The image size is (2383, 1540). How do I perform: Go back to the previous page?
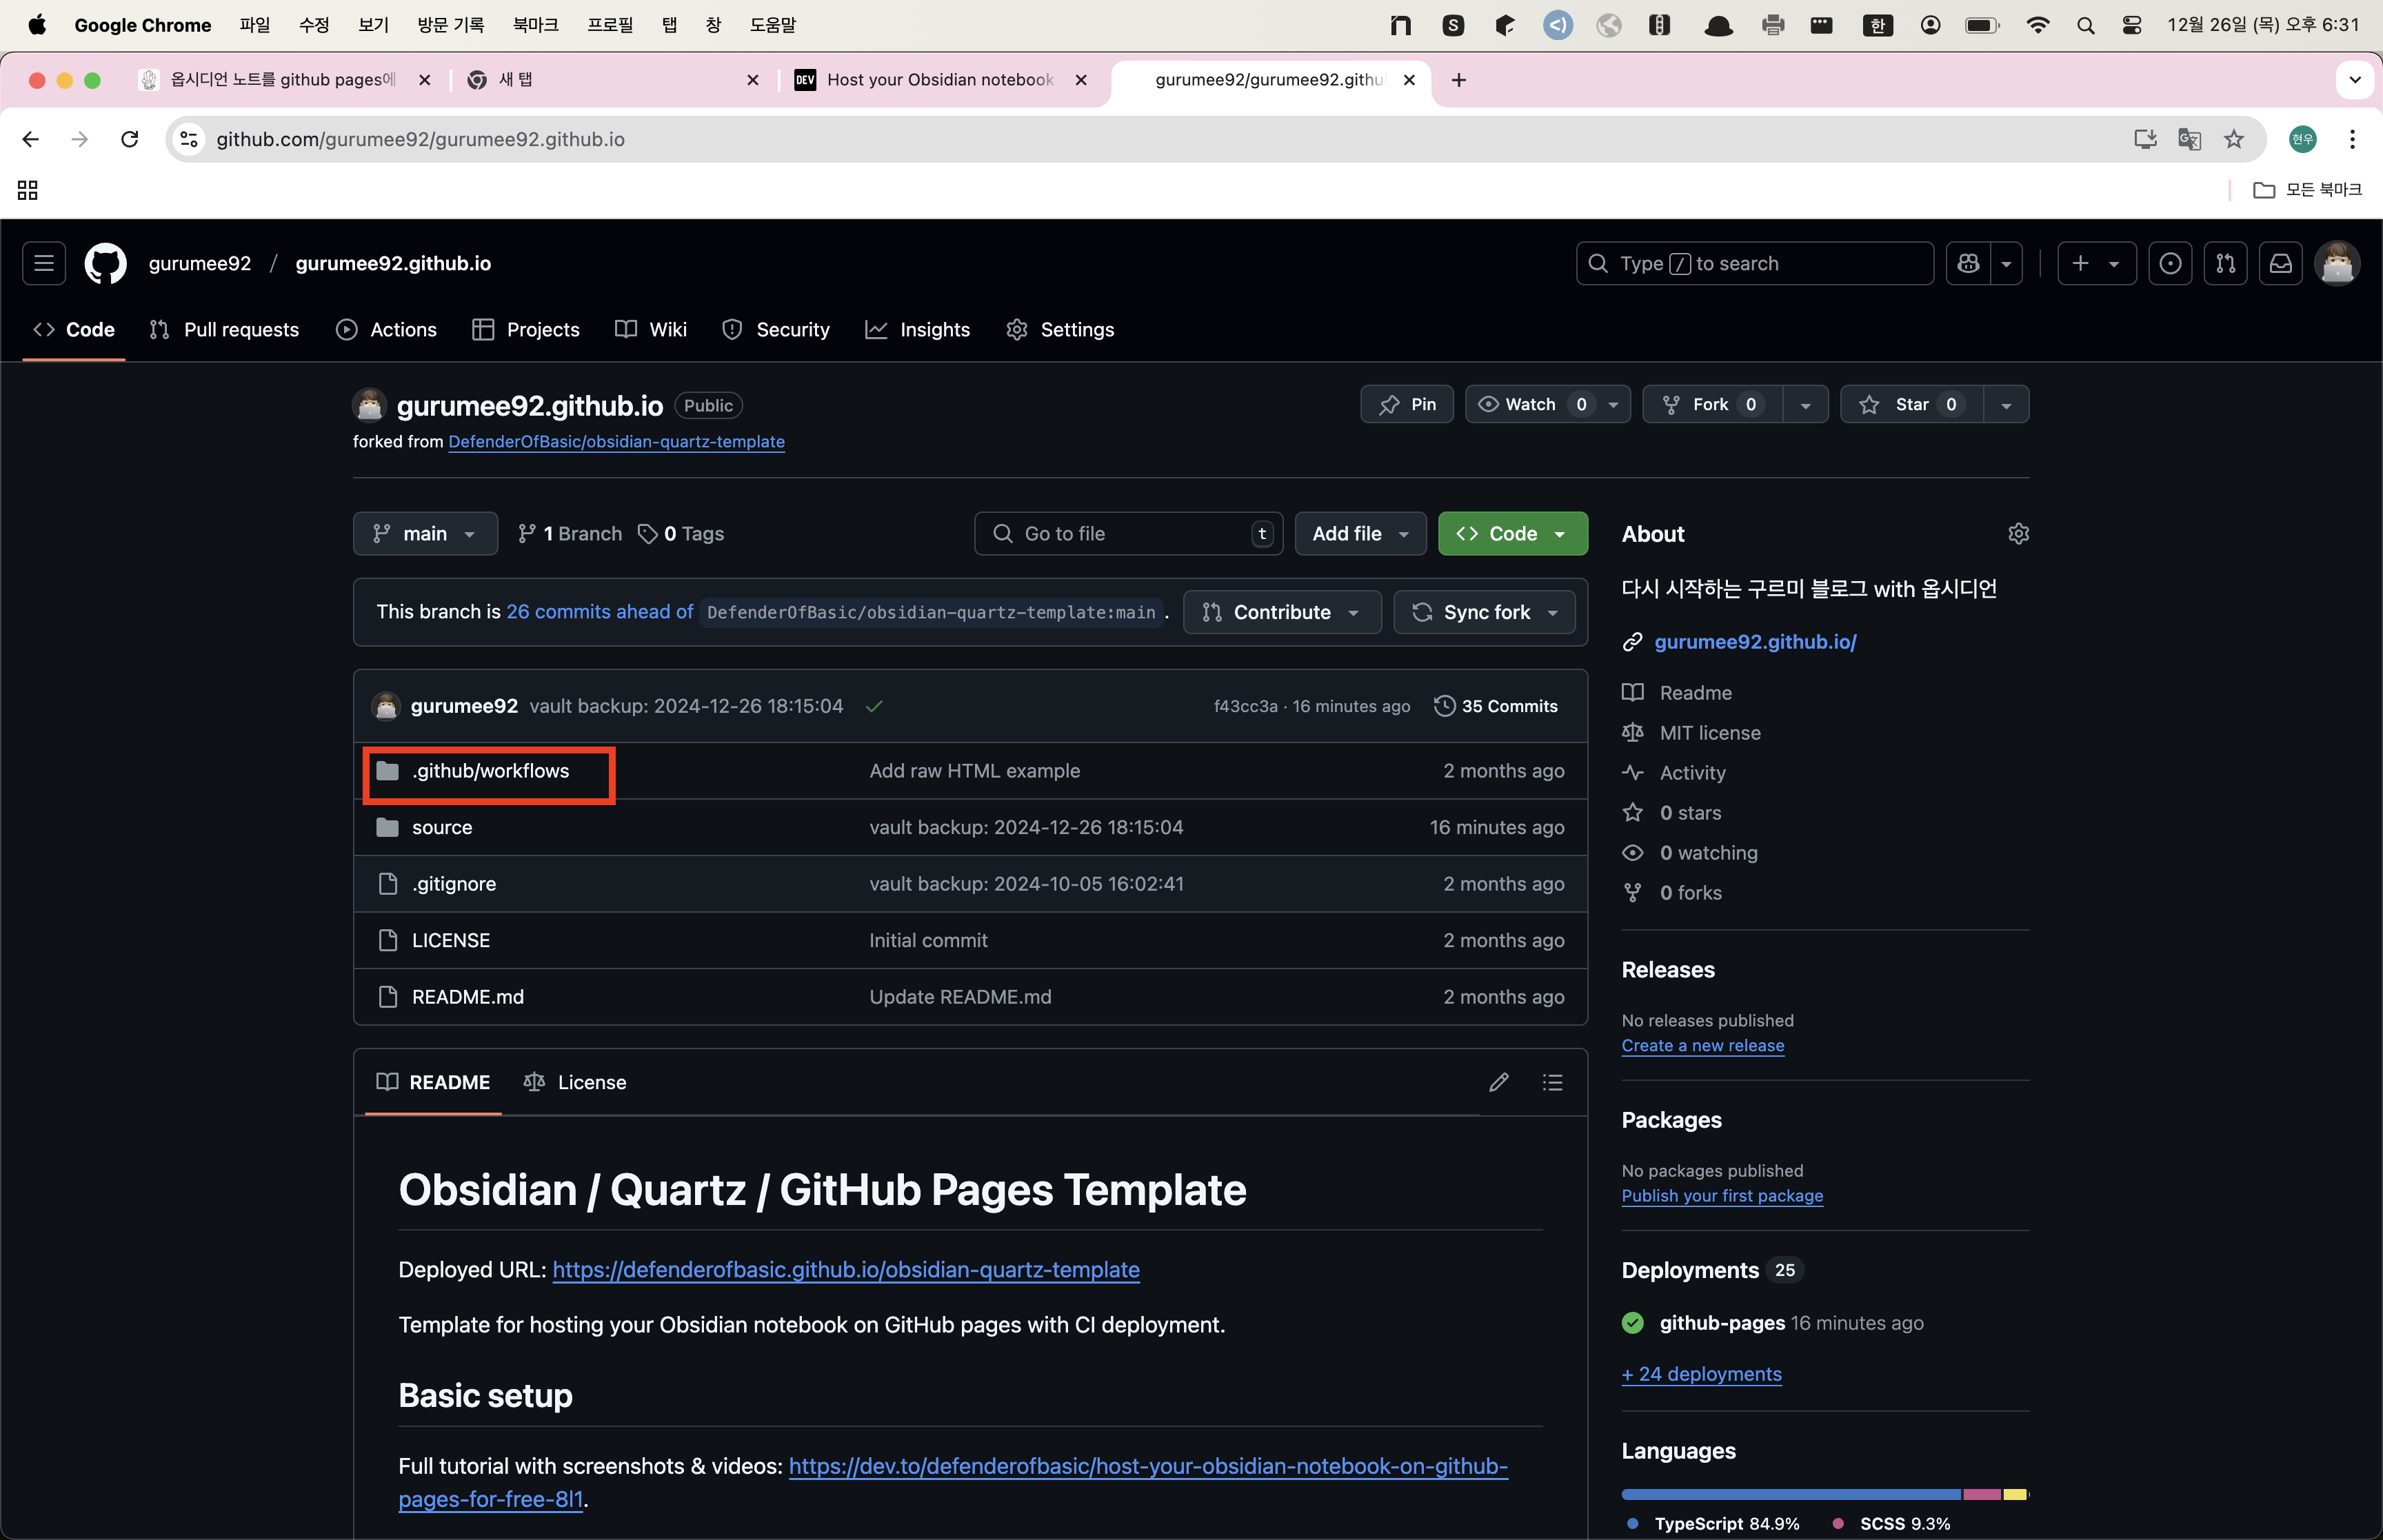[31, 139]
